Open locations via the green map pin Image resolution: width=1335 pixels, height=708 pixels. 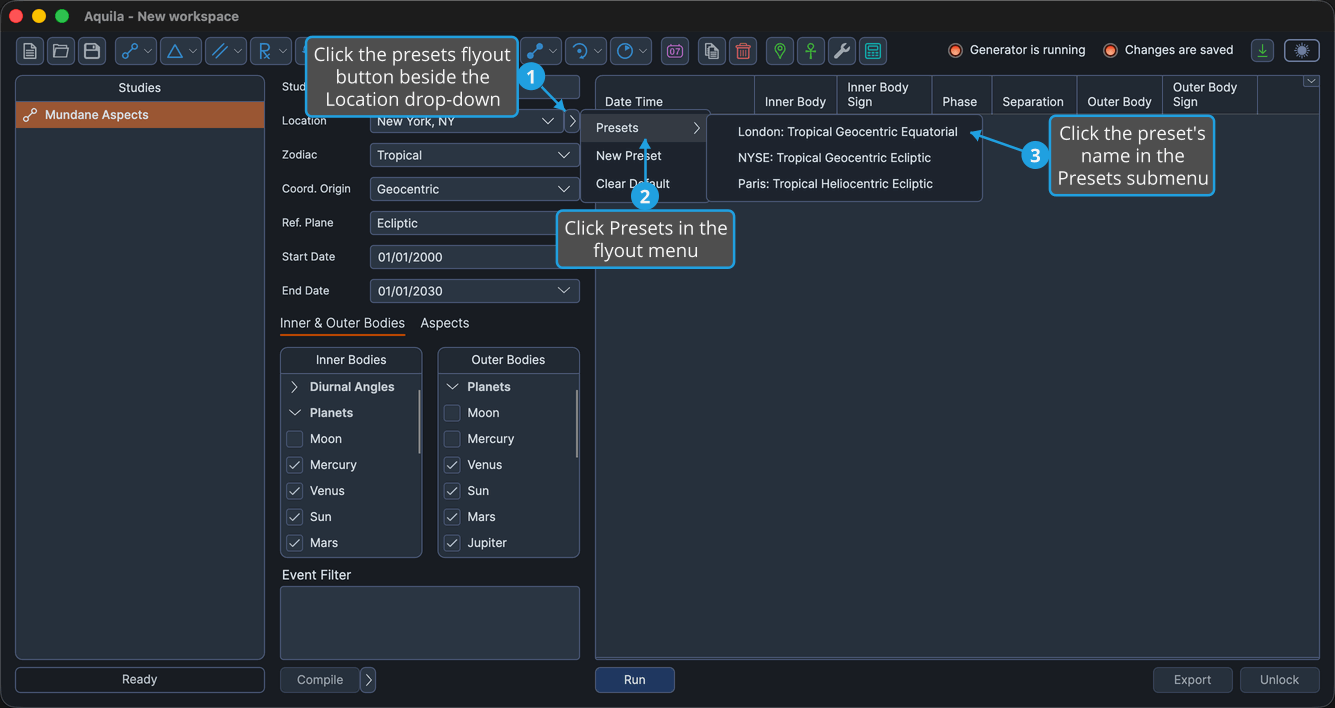780,51
